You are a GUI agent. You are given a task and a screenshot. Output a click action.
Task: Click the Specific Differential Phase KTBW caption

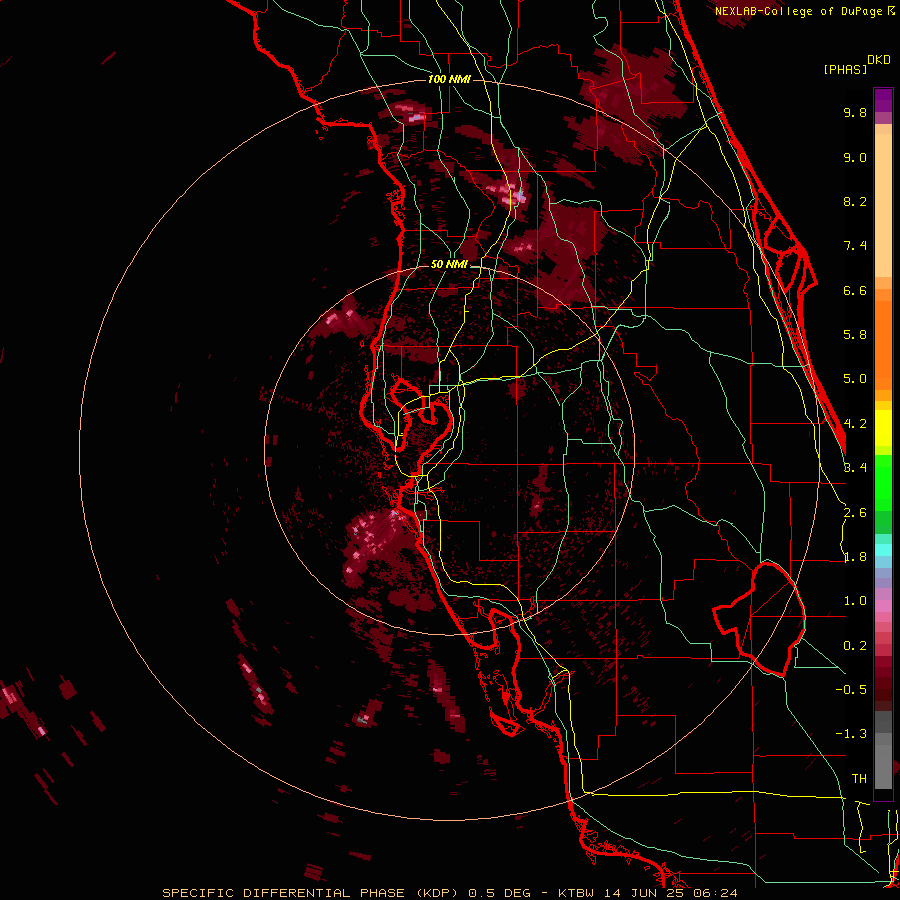449,893
